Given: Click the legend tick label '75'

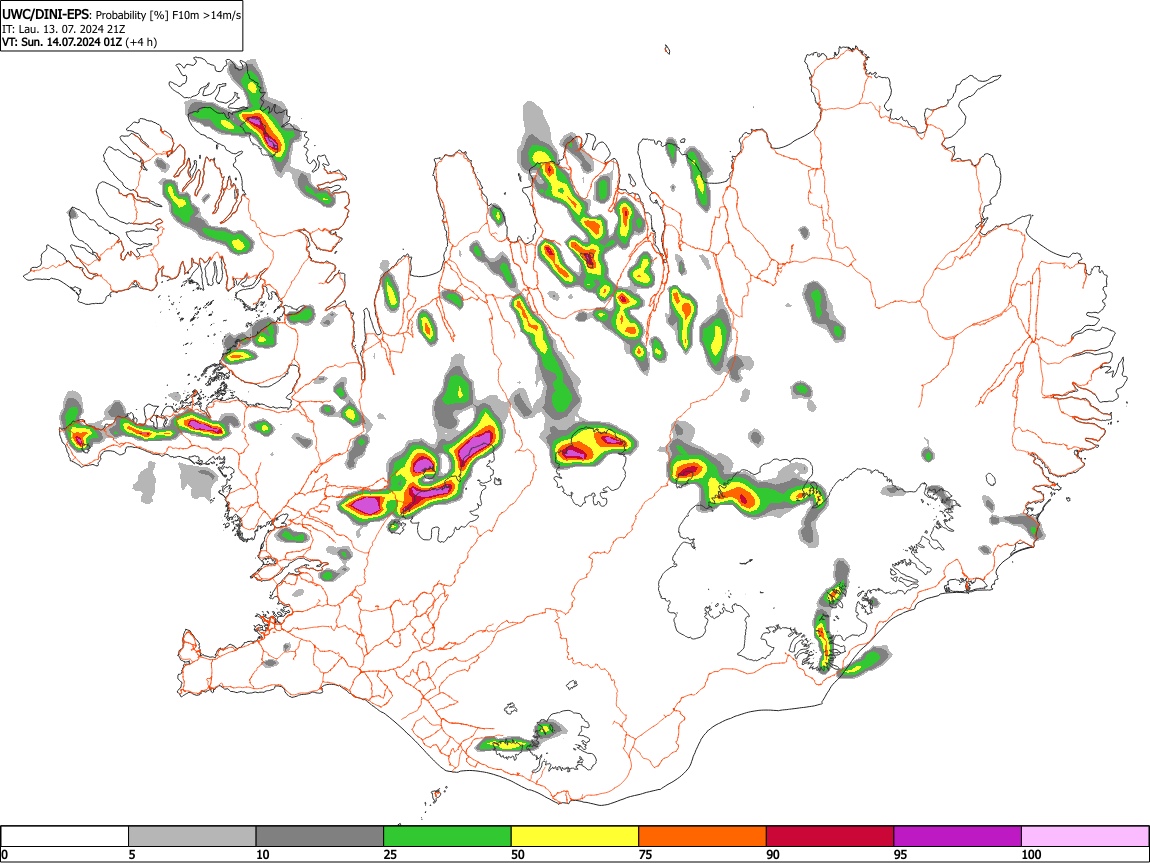Looking at the screenshot, I should tap(645, 854).
